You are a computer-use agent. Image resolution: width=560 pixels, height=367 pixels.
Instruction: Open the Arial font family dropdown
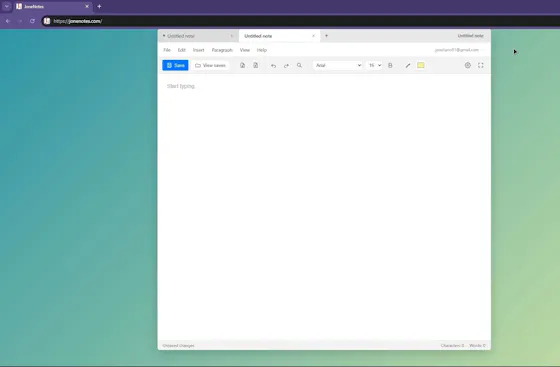[338, 65]
